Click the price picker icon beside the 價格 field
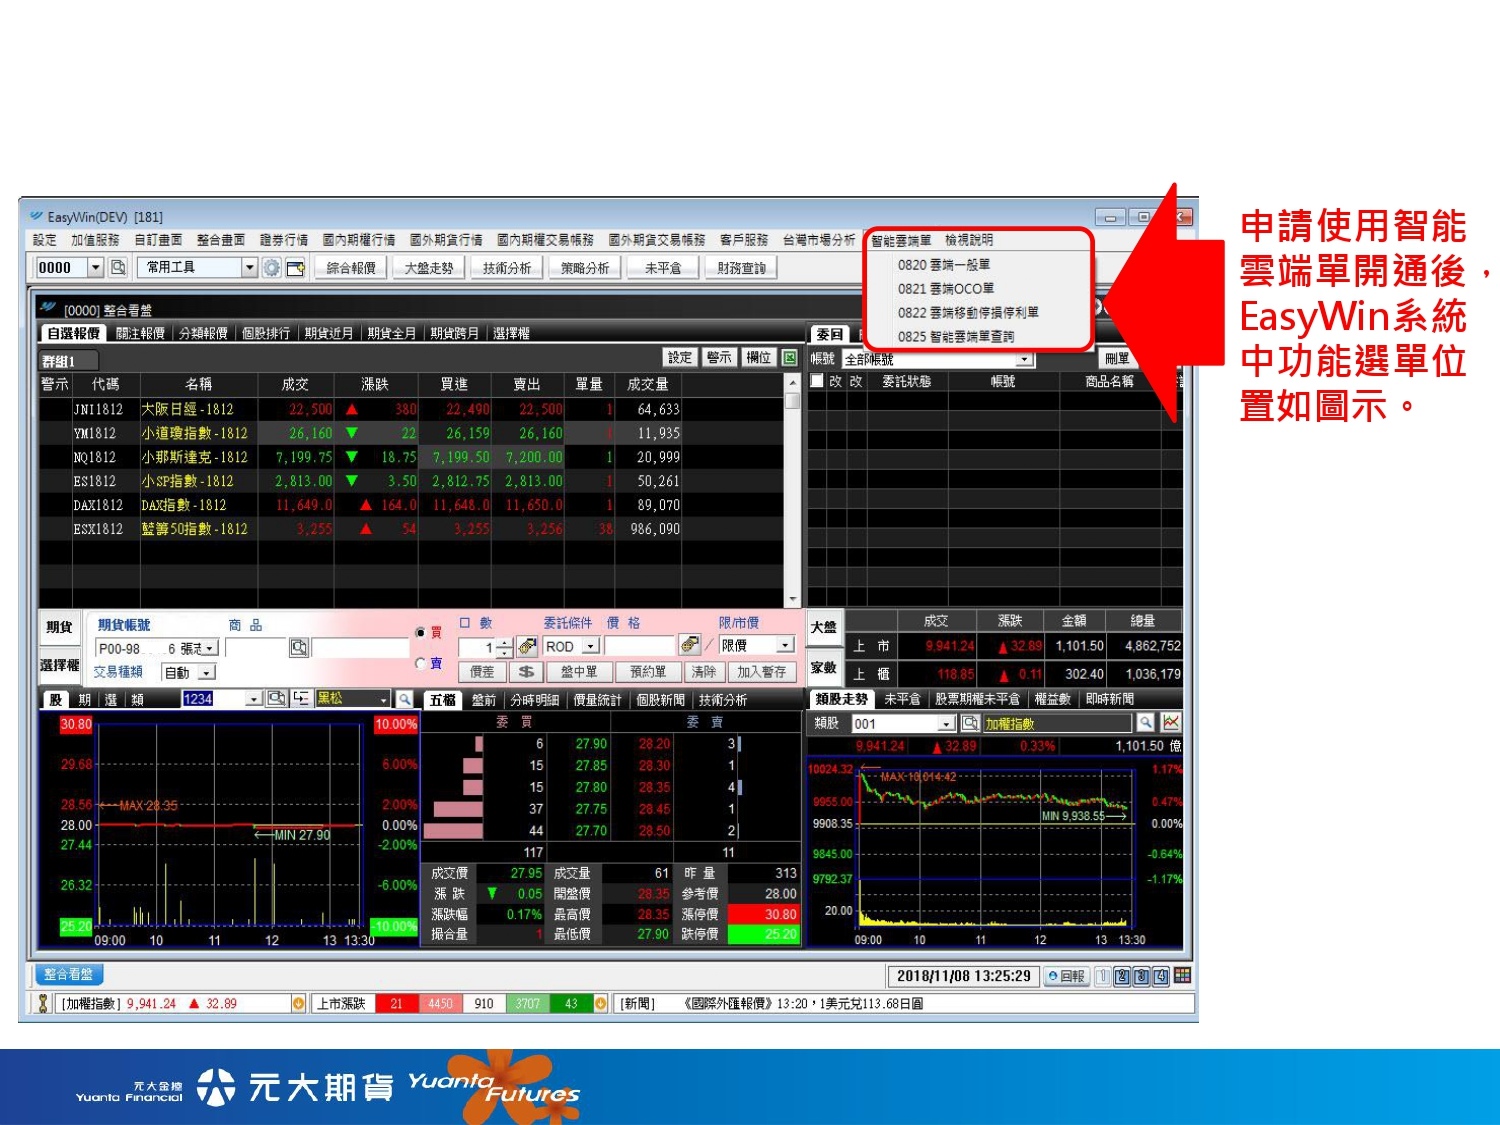 690,646
